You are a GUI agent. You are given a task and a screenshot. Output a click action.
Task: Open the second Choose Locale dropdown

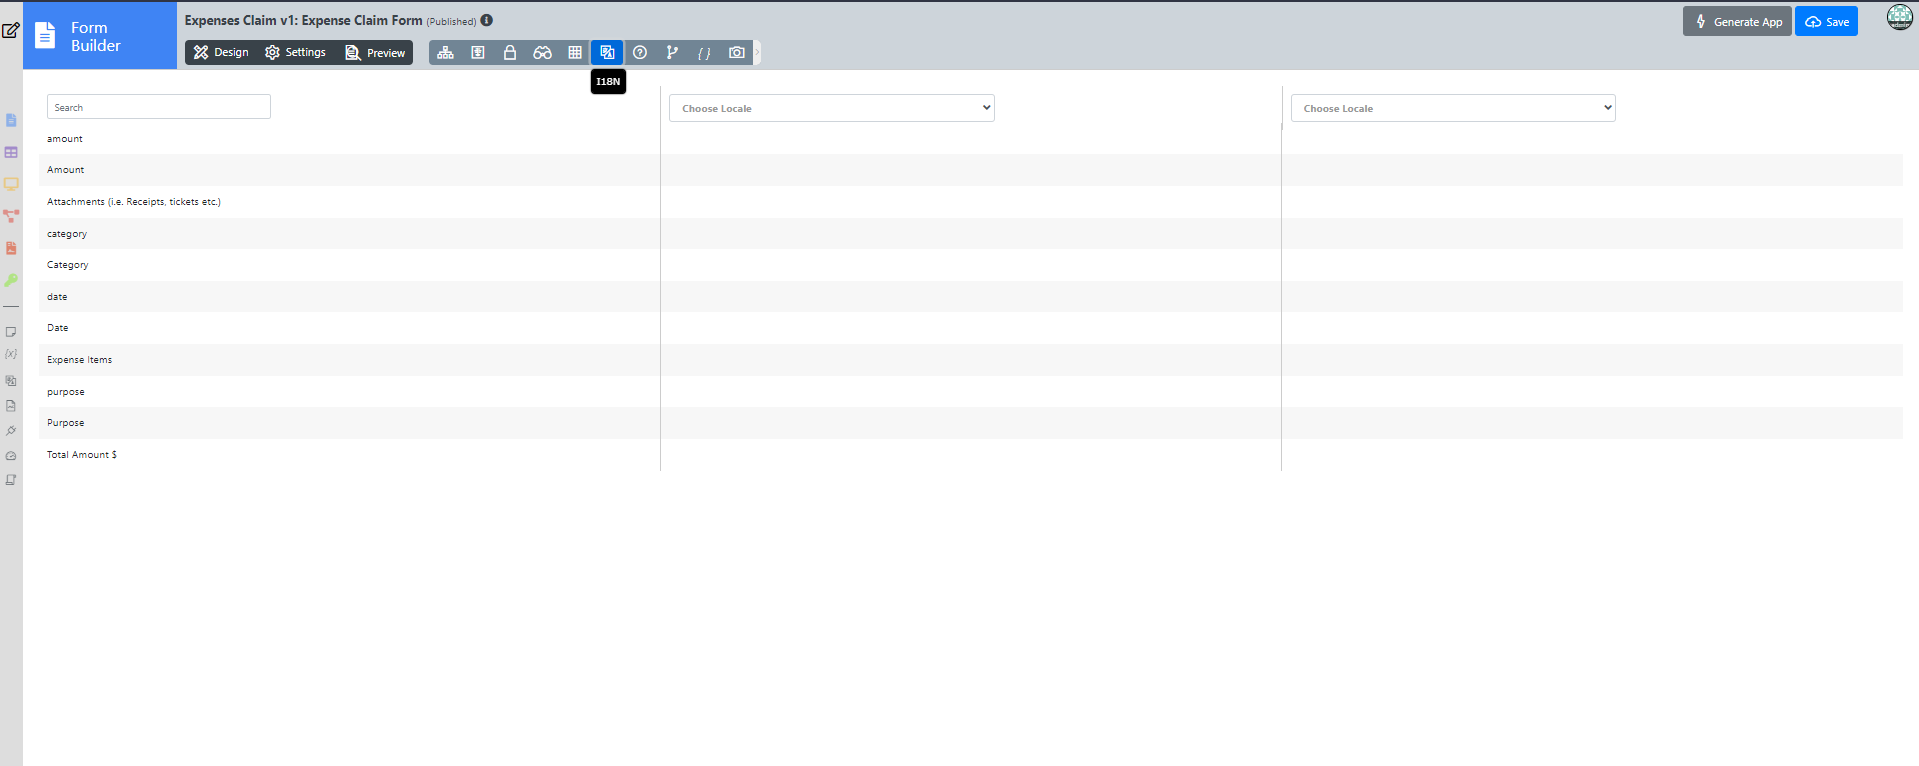point(1453,108)
